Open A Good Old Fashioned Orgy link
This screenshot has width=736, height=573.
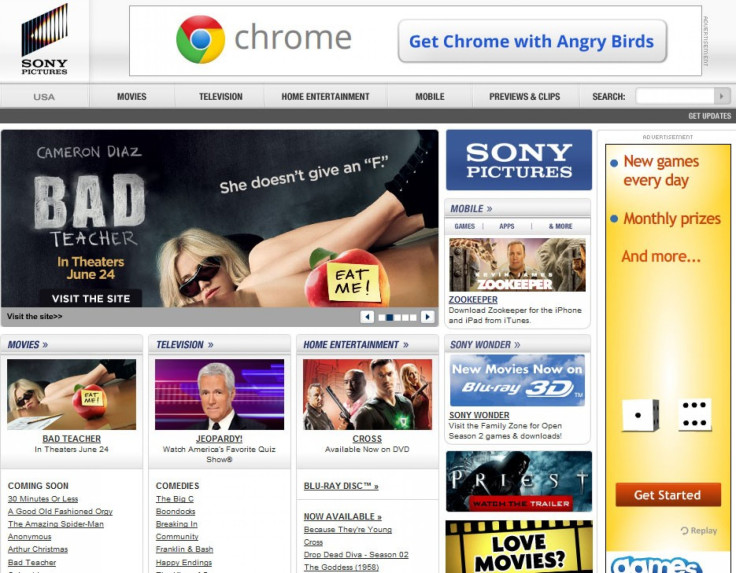click(60, 512)
